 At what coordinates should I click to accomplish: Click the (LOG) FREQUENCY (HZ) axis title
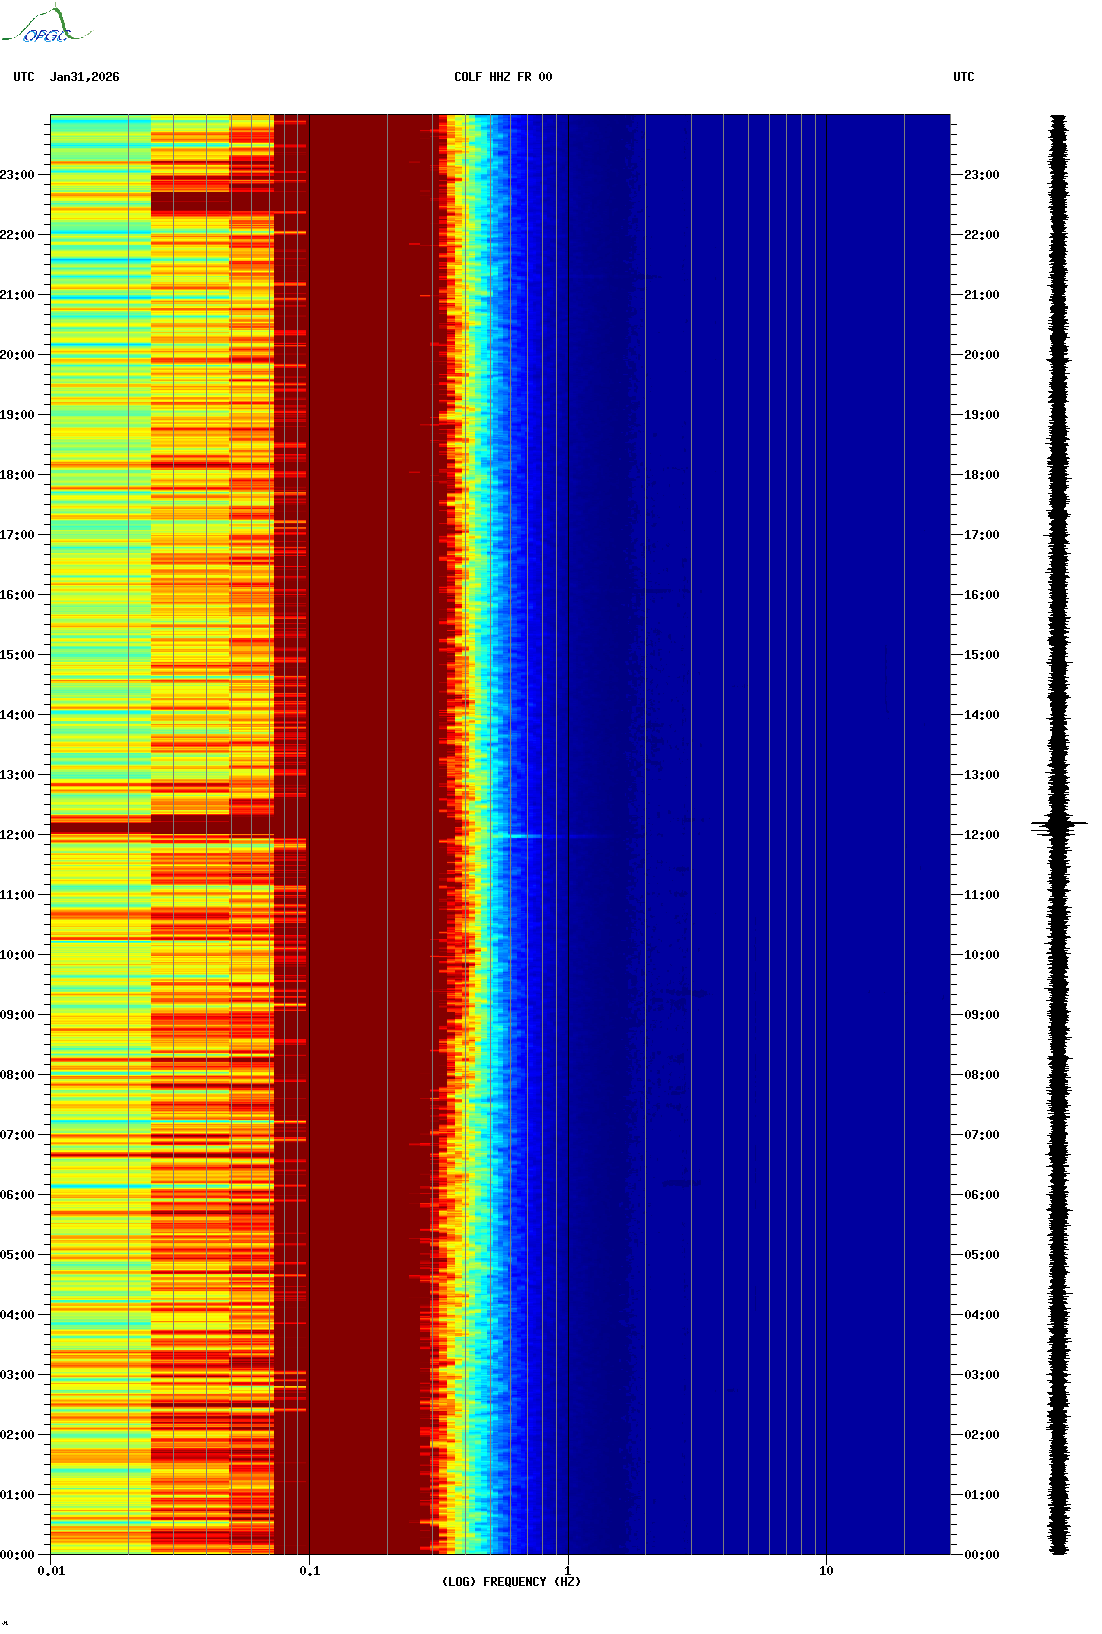point(511,1582)
